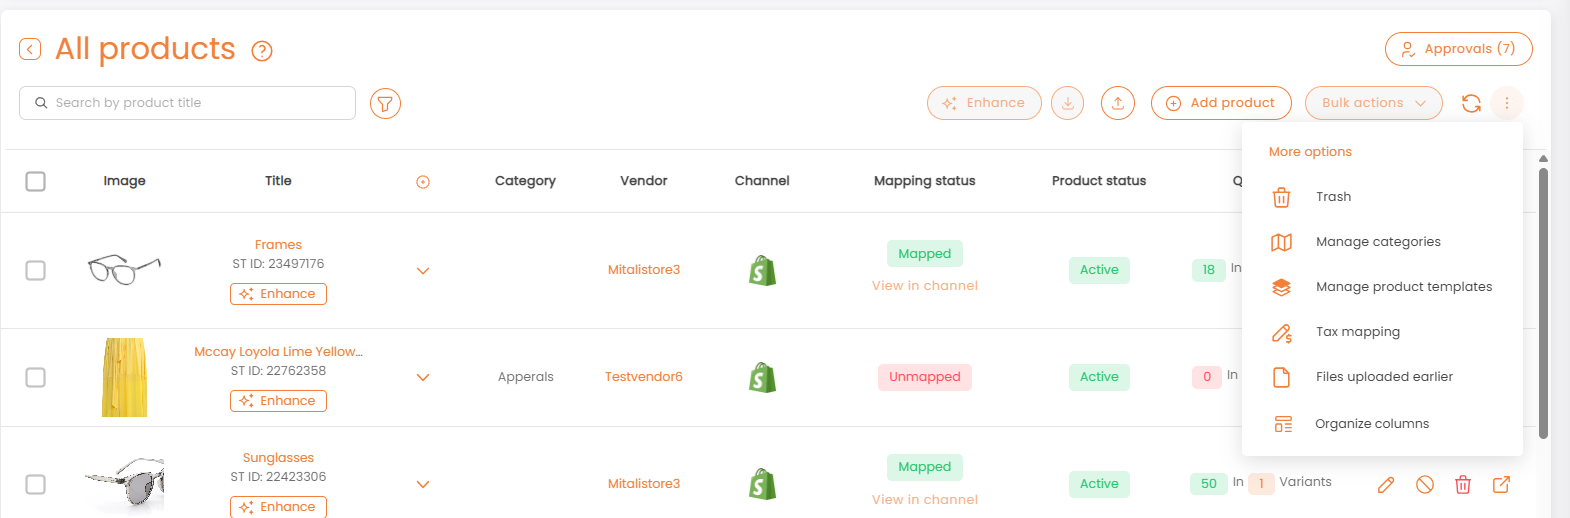The image size is (1570, 518).
Task: Click the Shopify channel icon for Frames
Action: (x=763, y=270)
